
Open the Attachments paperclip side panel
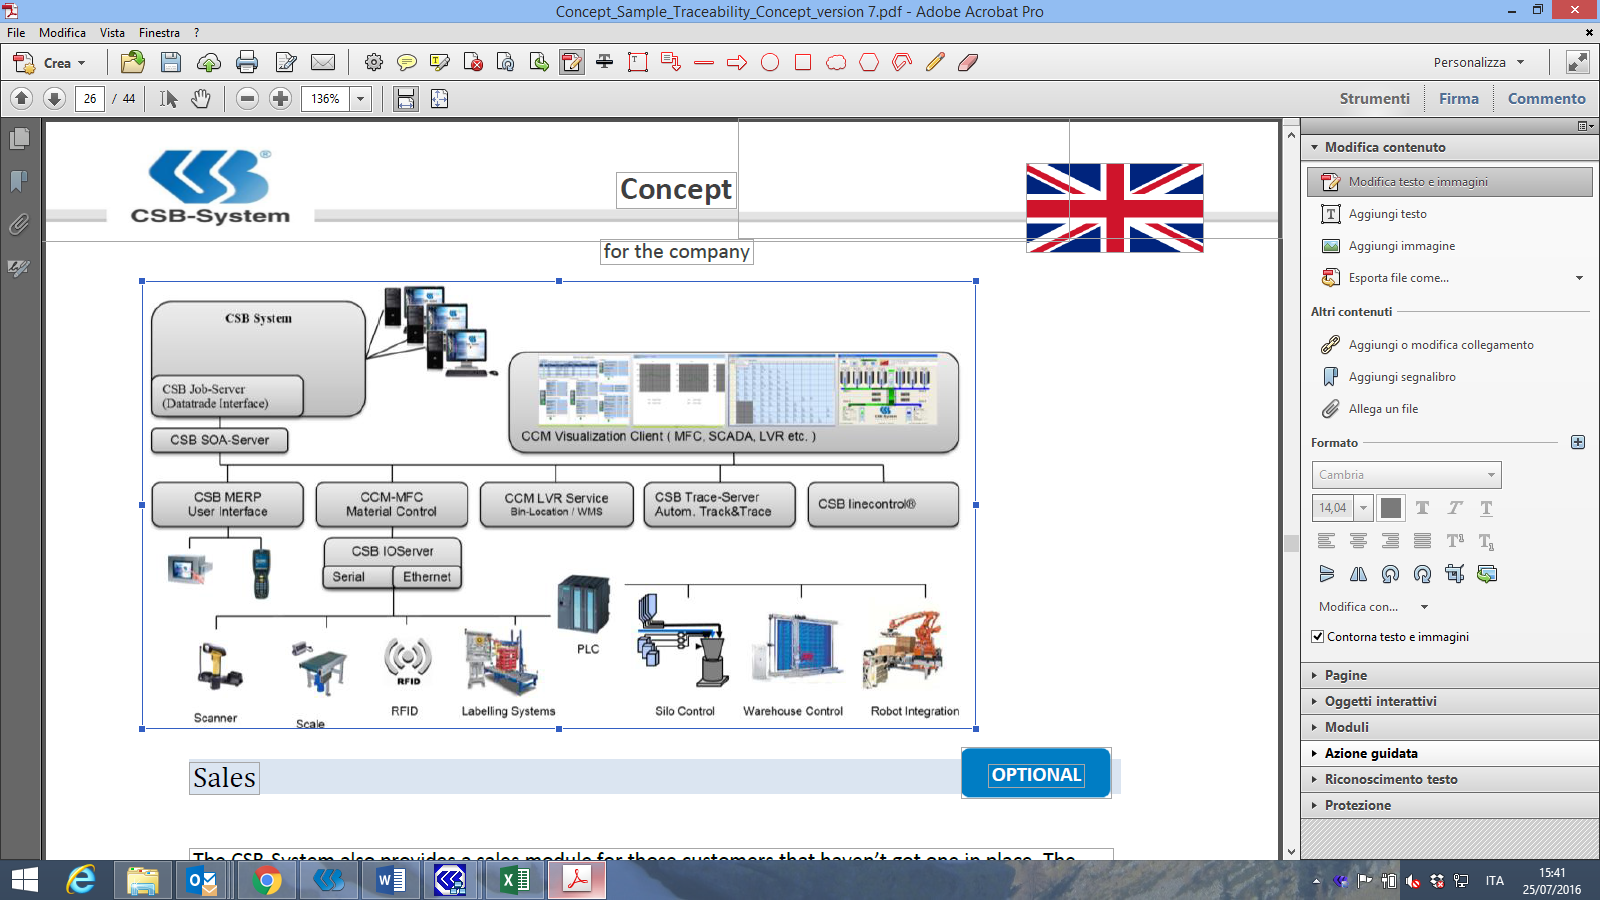(19, 225)
